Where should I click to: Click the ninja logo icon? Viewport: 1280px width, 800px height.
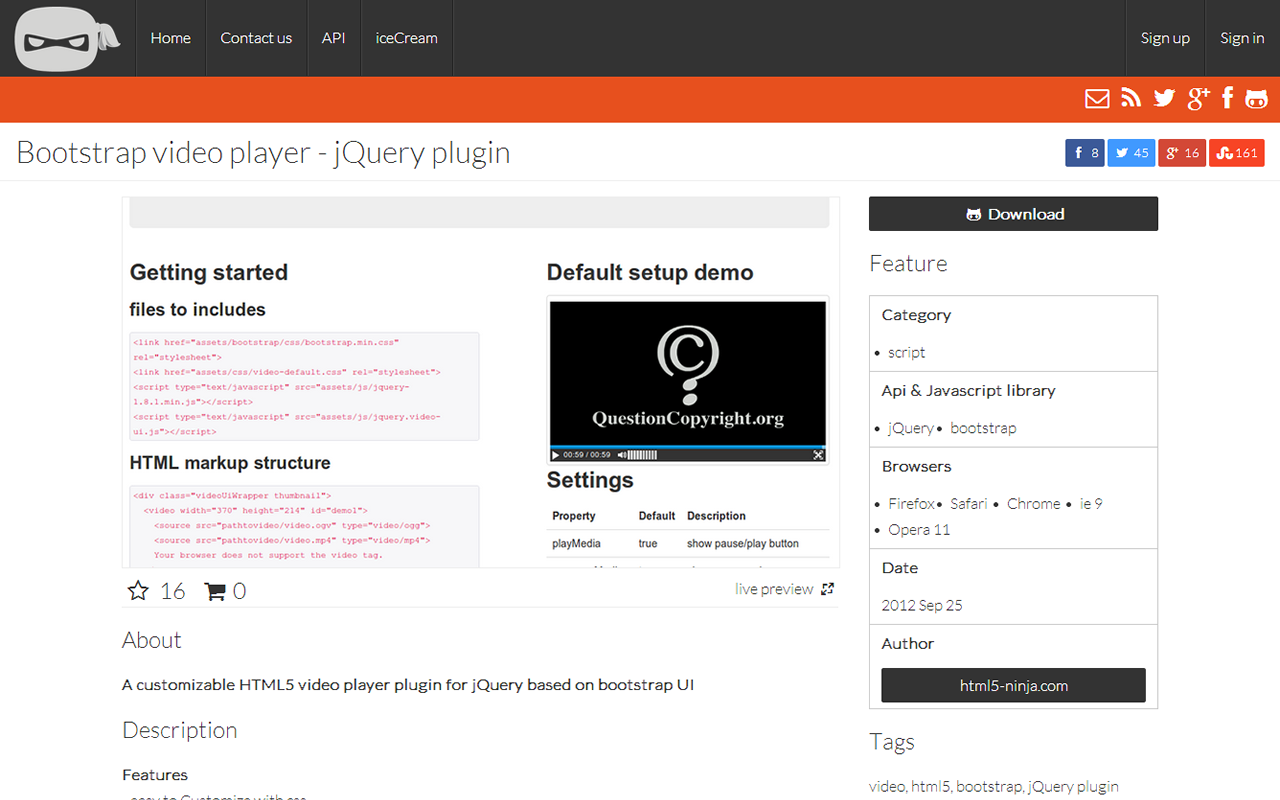pos(68,38)
